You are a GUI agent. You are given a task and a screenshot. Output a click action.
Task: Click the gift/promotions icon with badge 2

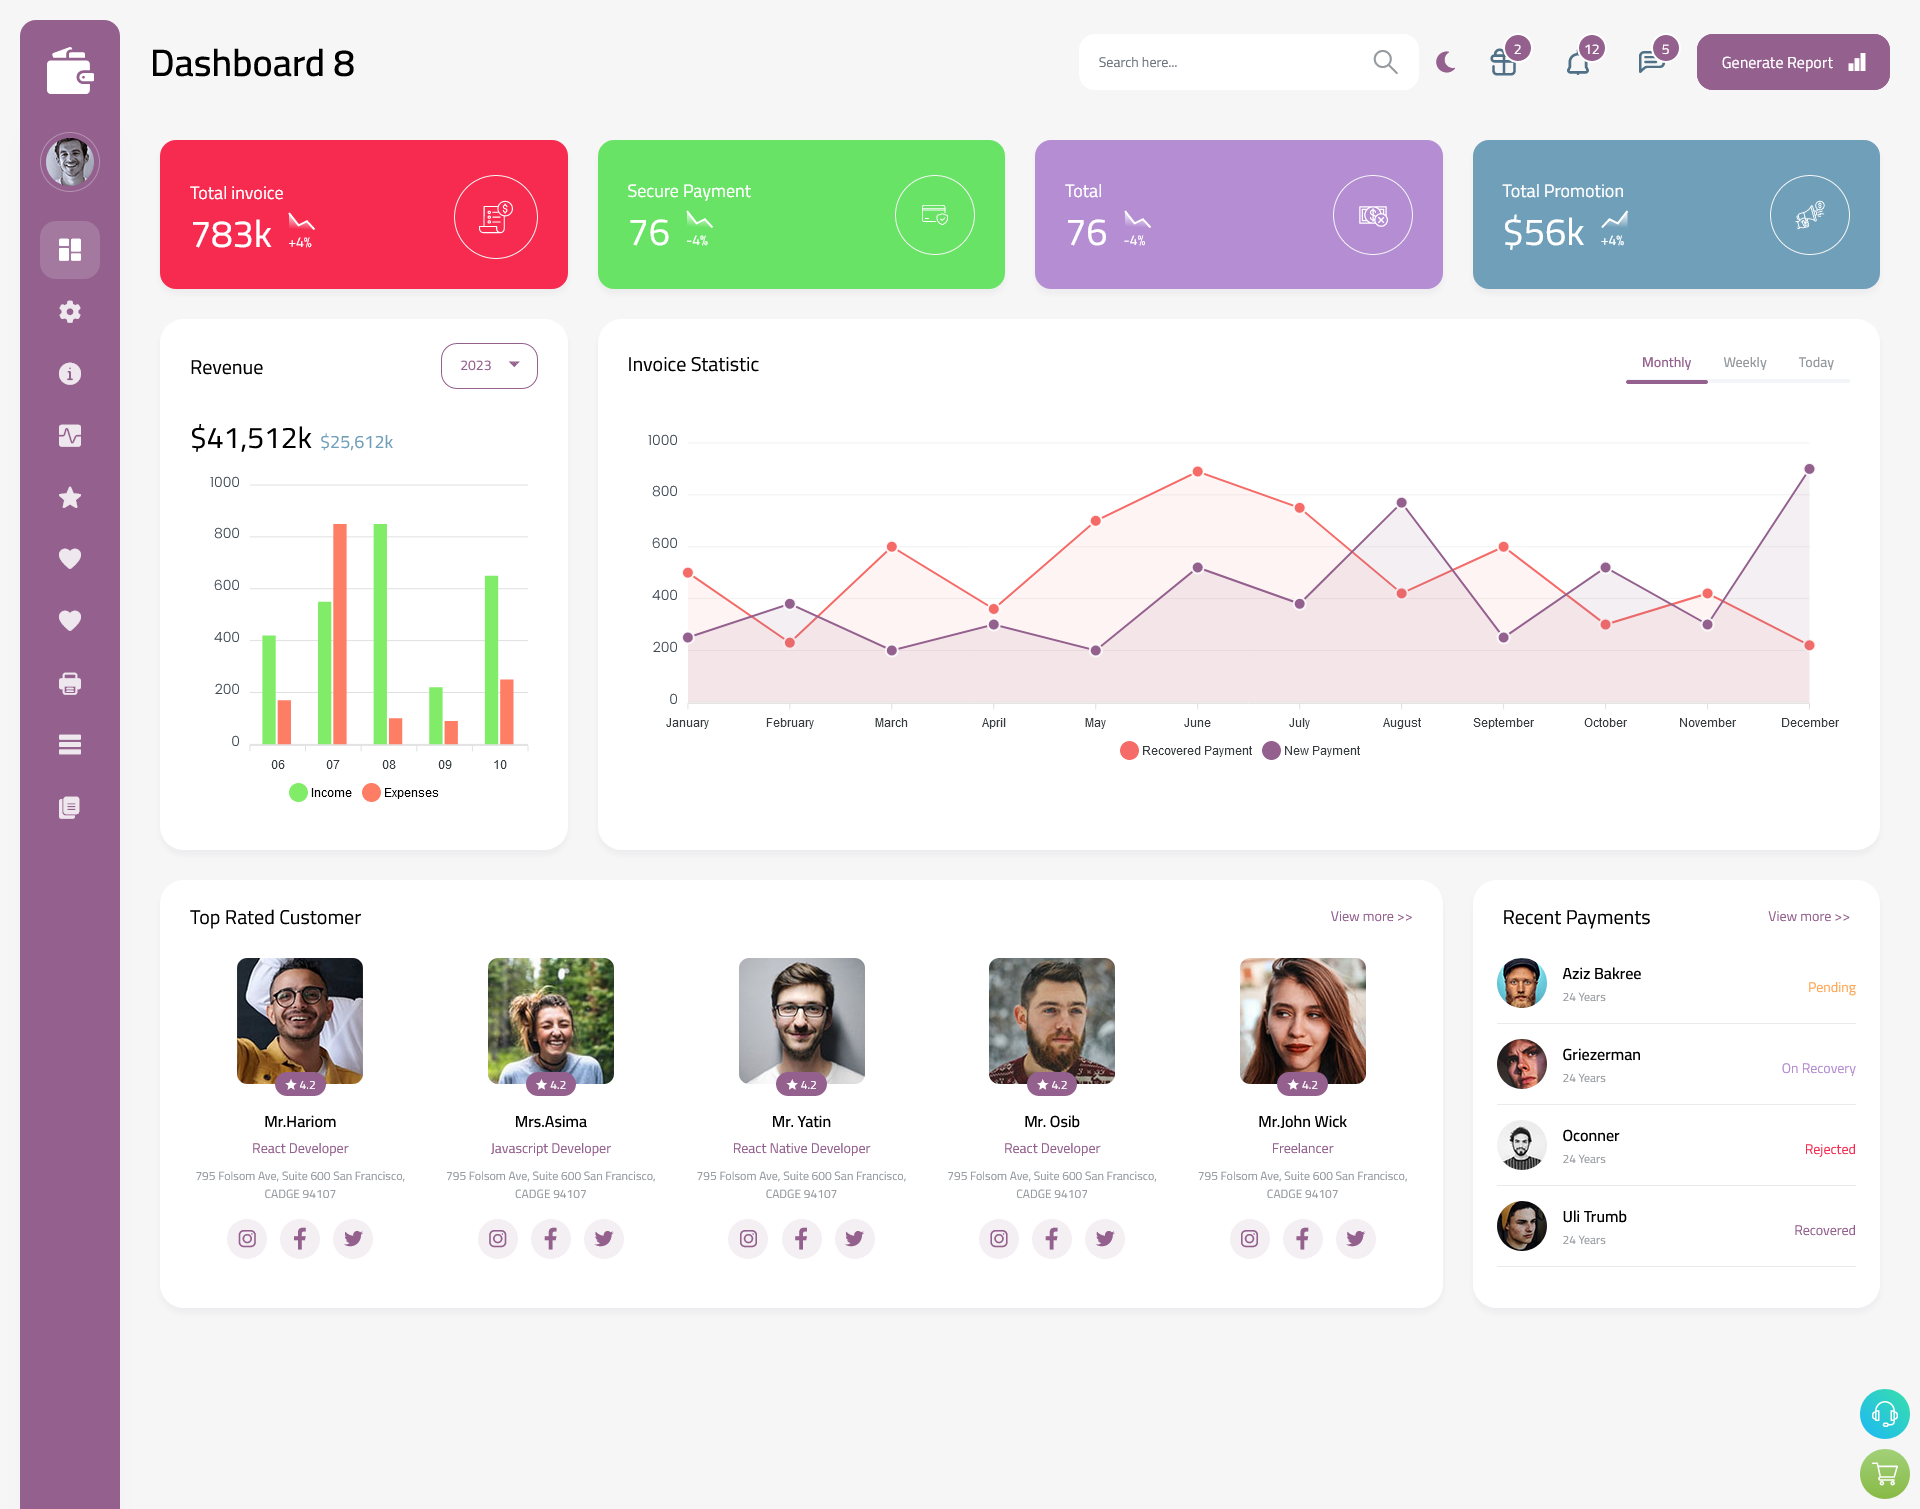(x=1504, y=62)
